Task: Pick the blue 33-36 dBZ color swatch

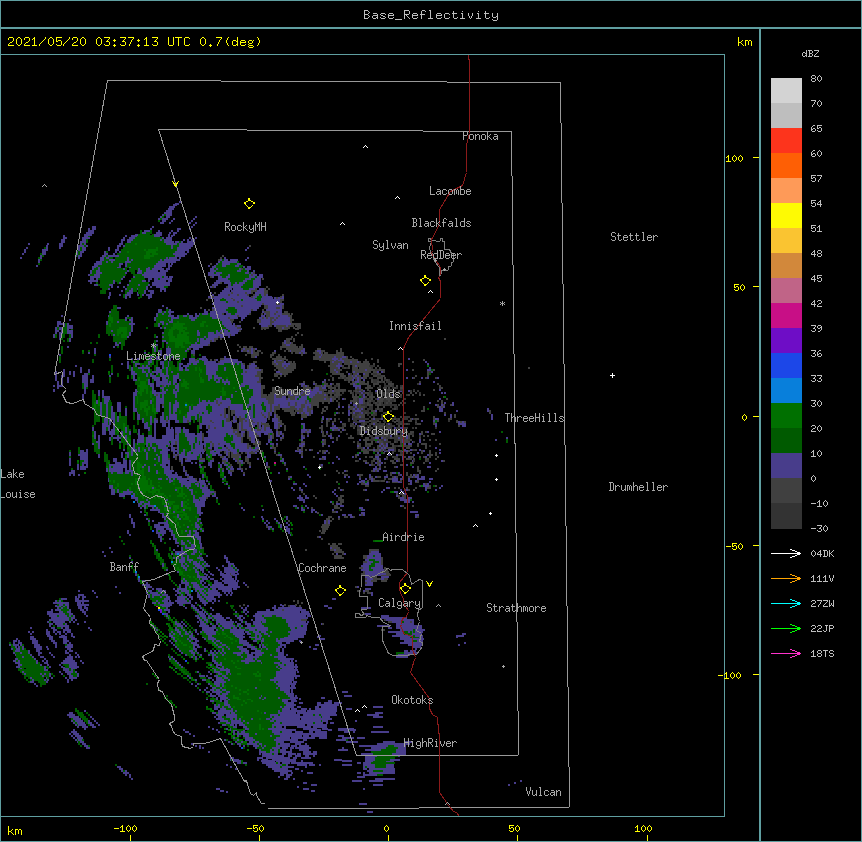Action: (786, 365)
